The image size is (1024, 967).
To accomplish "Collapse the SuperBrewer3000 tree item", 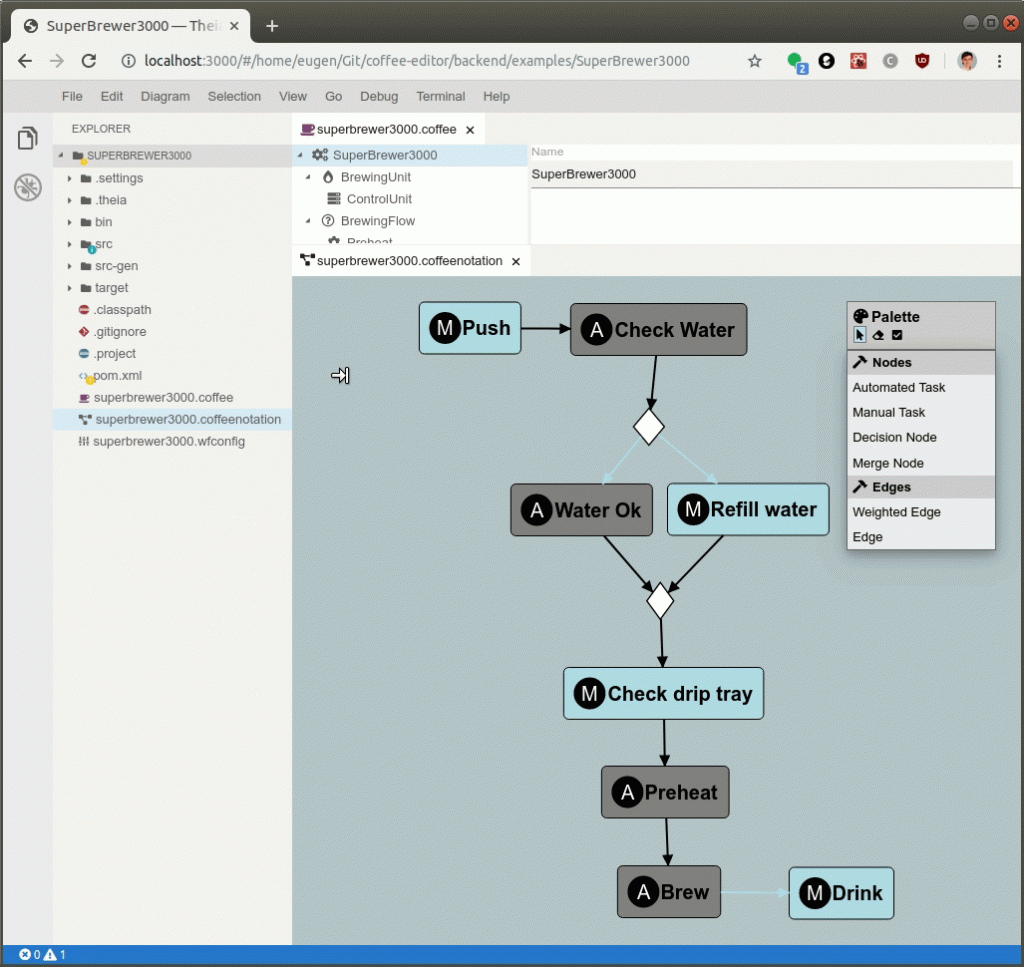I will pyautogui.click(x=298, y=155).
